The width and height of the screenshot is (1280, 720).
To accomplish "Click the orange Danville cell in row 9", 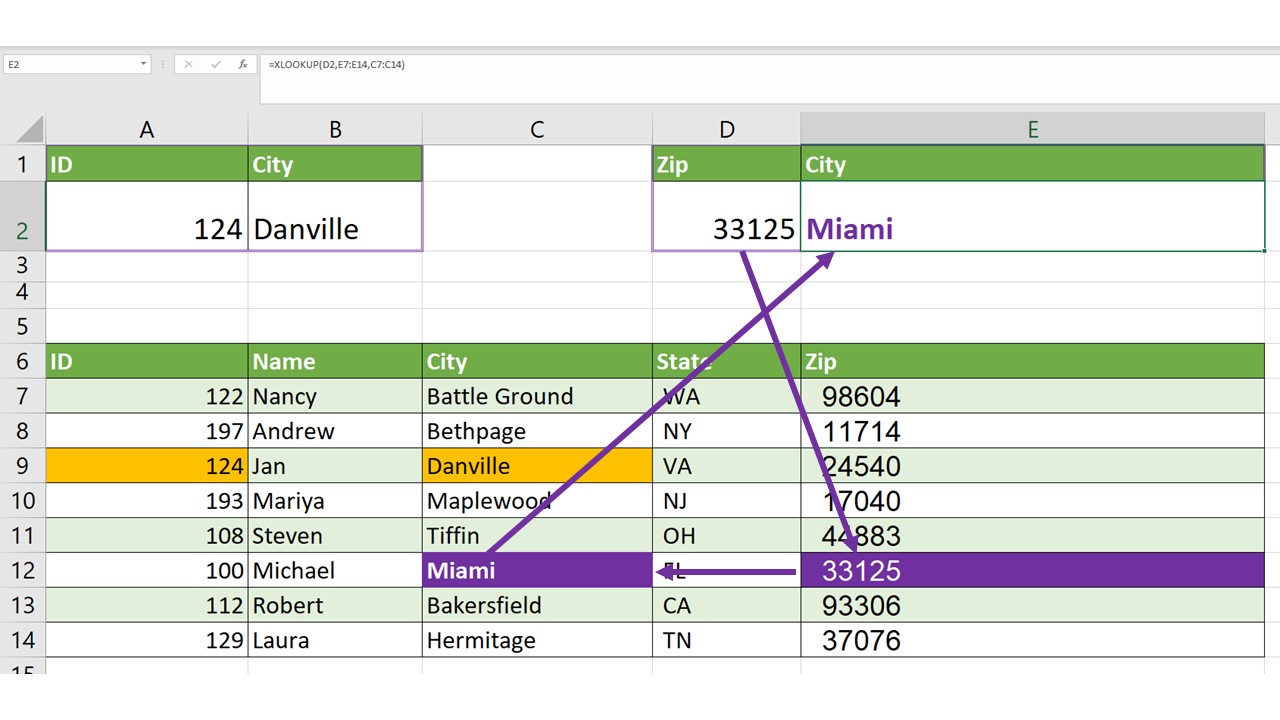I will (x=537, y=466).
